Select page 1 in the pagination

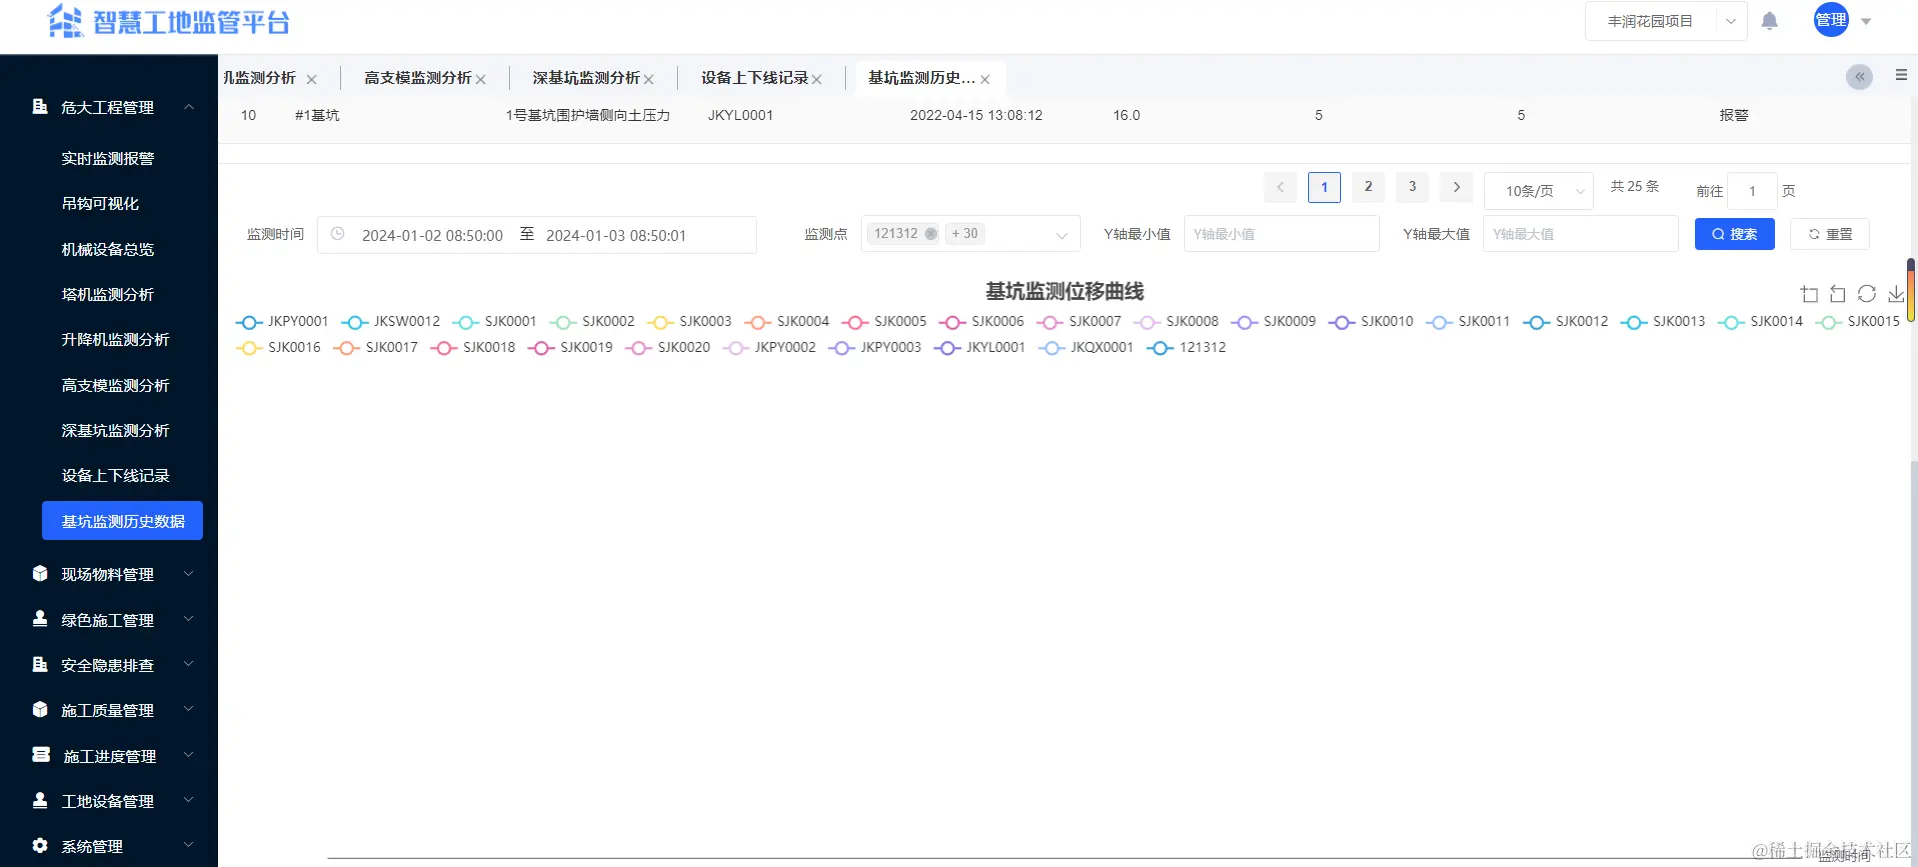pyautogui.click(x=1324, y=187)
